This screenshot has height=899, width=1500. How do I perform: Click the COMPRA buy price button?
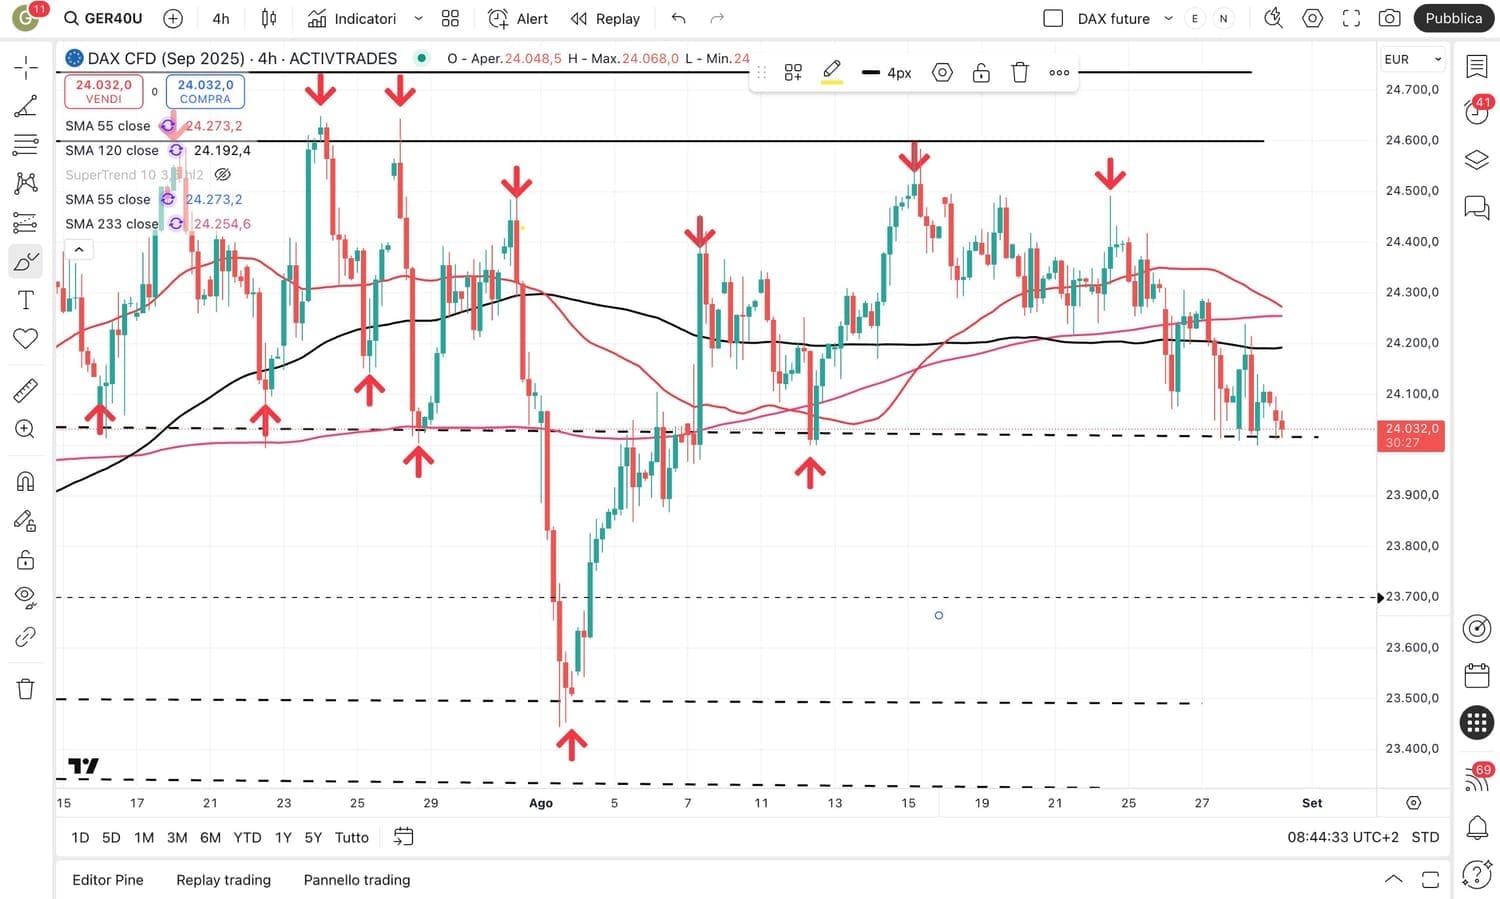coord(205,91)
